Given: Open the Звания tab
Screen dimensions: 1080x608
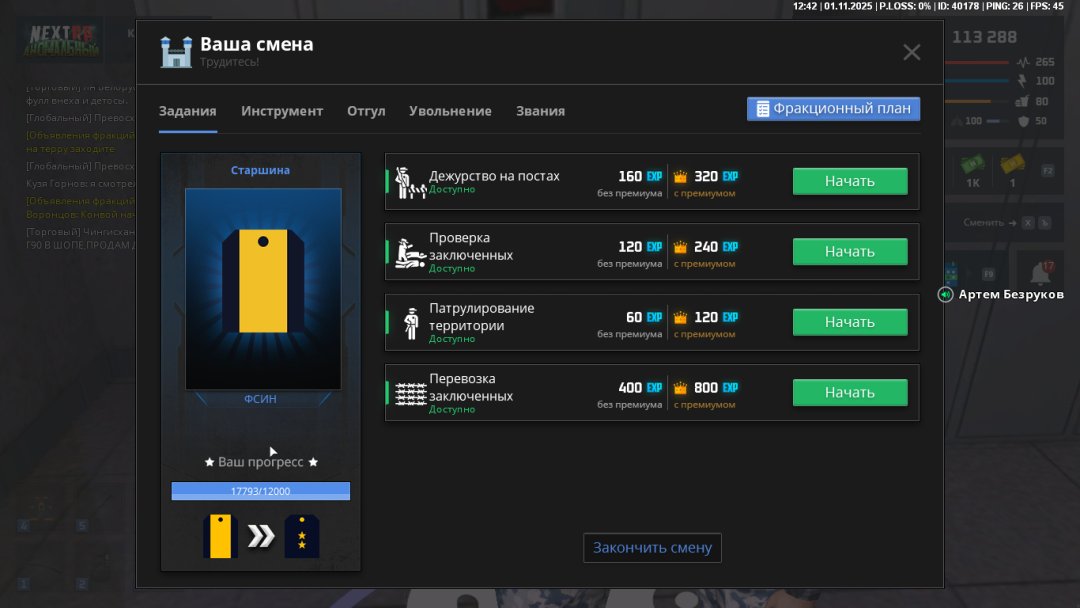Looking at the screenshot, I should [x=540, y=111].
